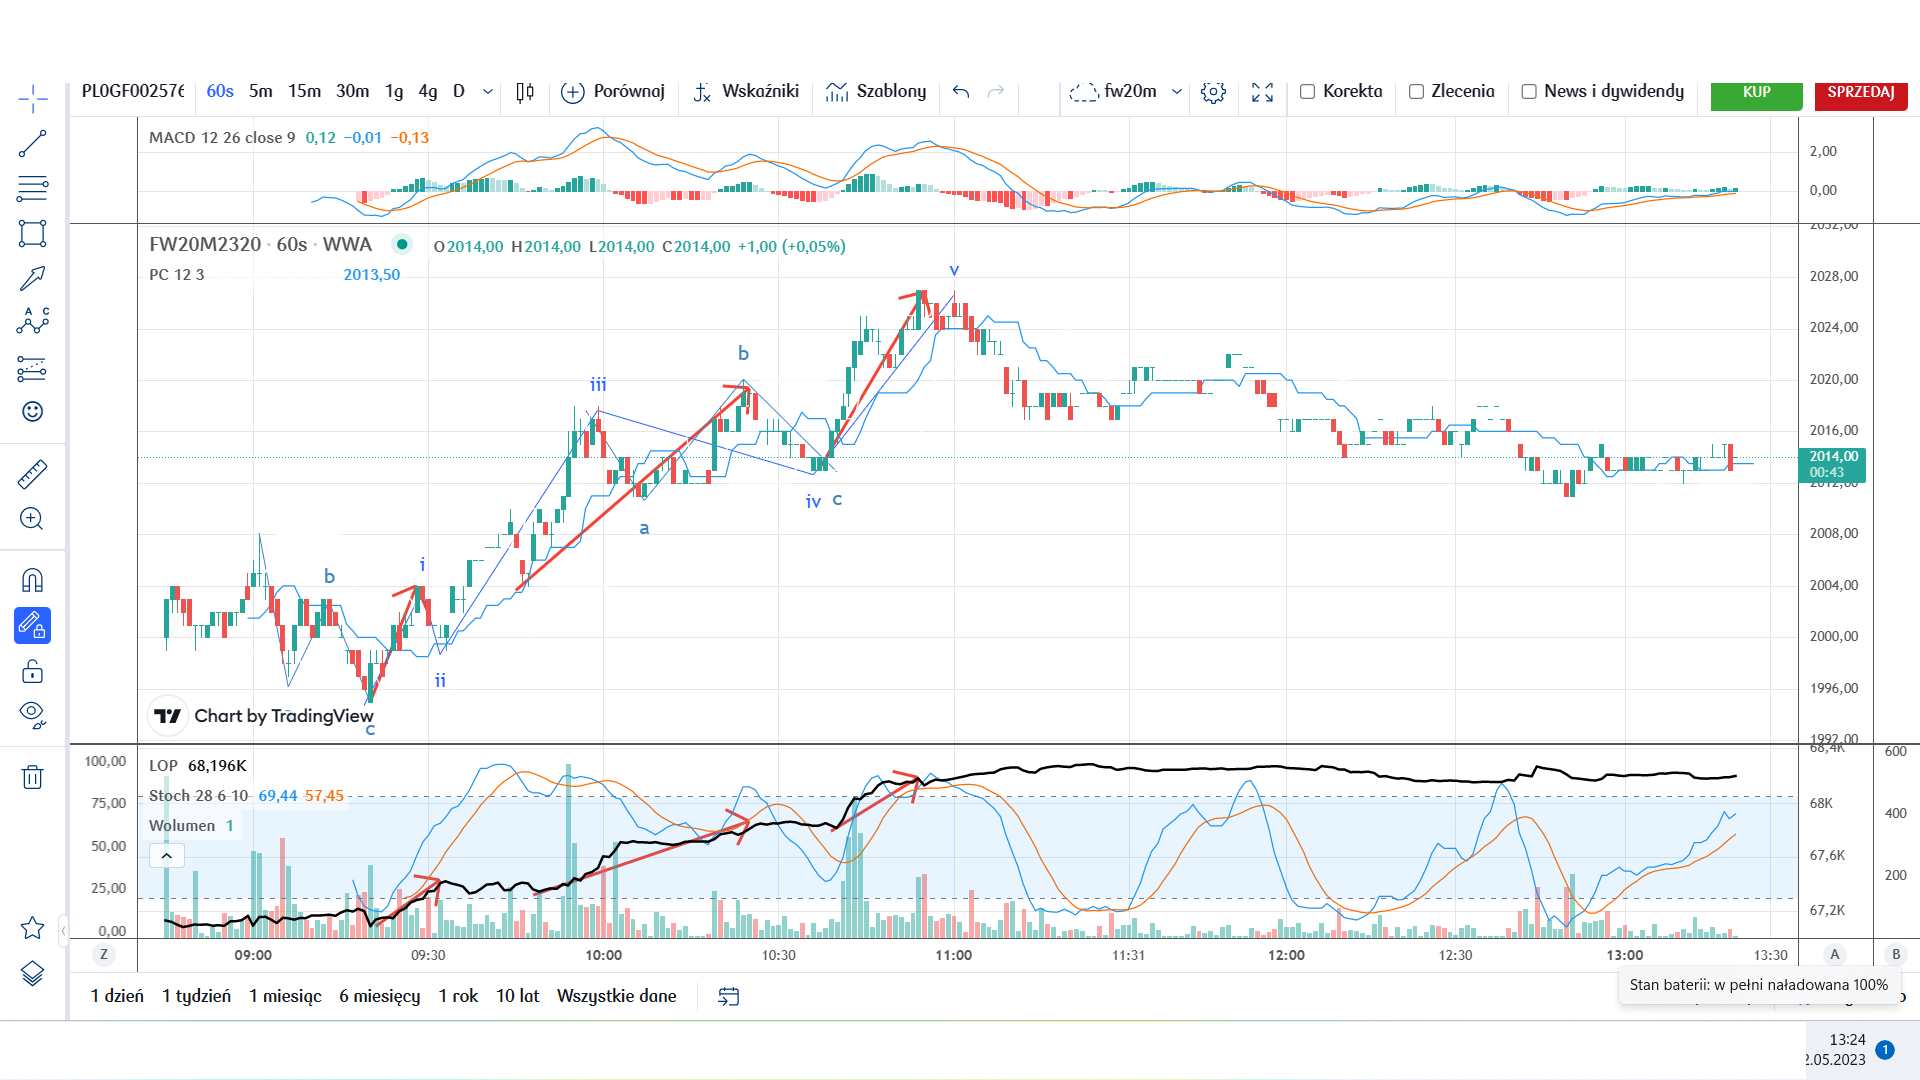Select the 60s interval

pos(220,92)
